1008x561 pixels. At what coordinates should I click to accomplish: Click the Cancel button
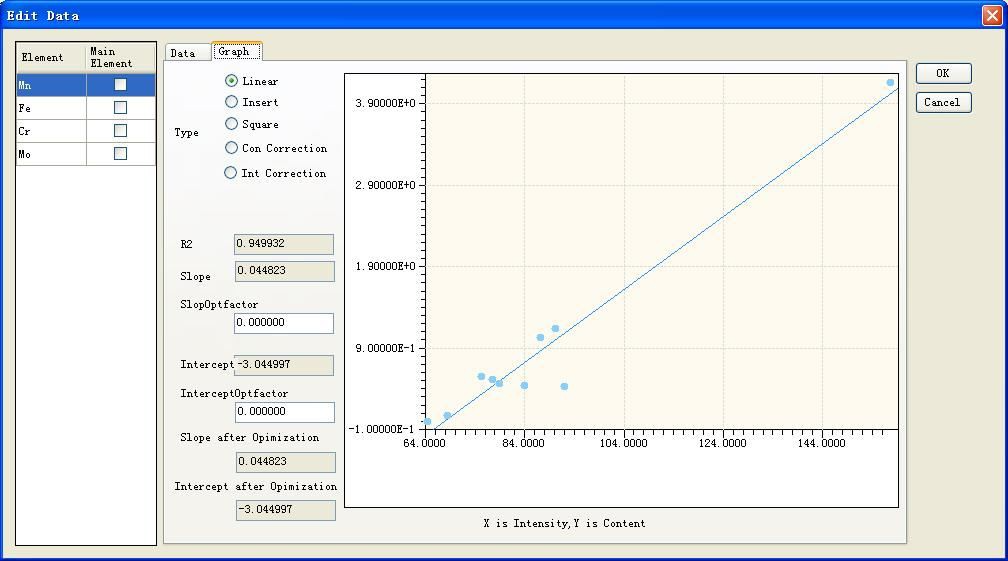pyautogui.click(x=942, y=102)
